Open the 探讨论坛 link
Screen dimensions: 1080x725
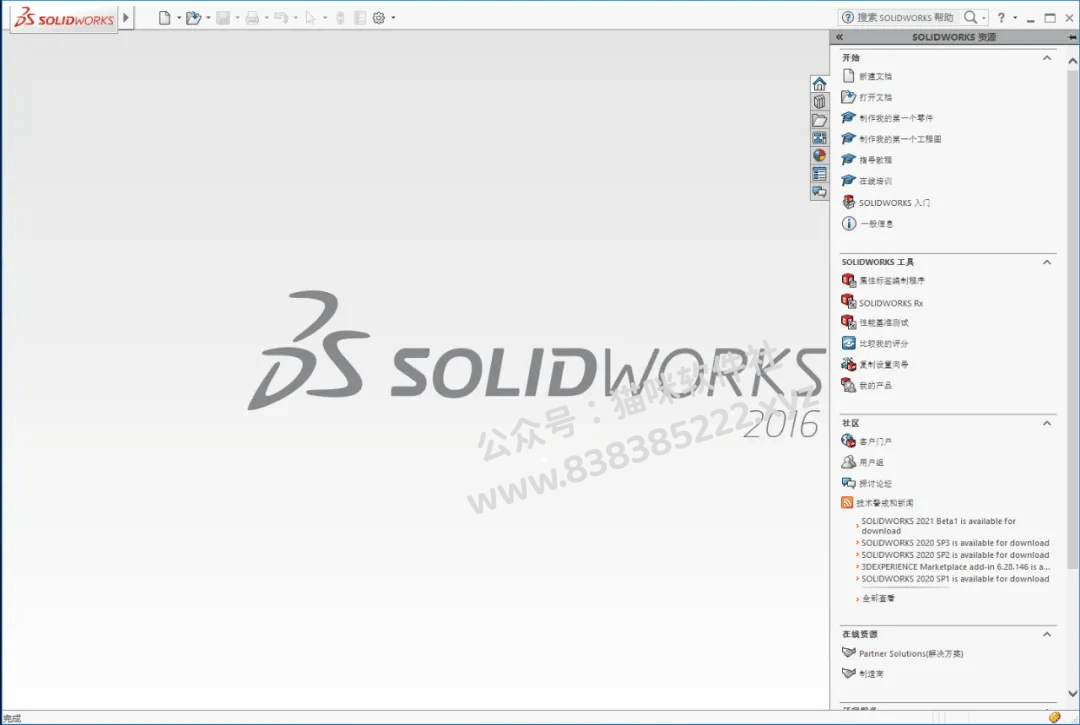[875, 483]
